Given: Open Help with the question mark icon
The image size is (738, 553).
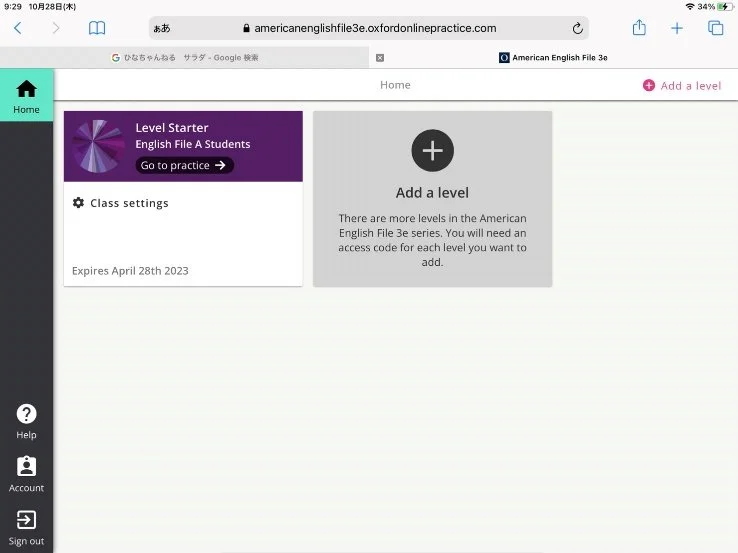Looking at the screenshot, I should [x=26, y=414].
